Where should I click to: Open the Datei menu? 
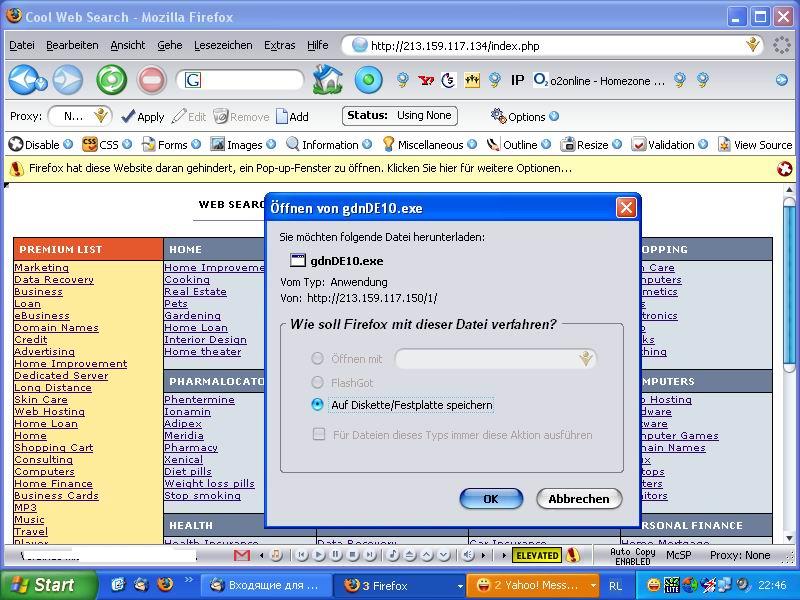point(22,45)
